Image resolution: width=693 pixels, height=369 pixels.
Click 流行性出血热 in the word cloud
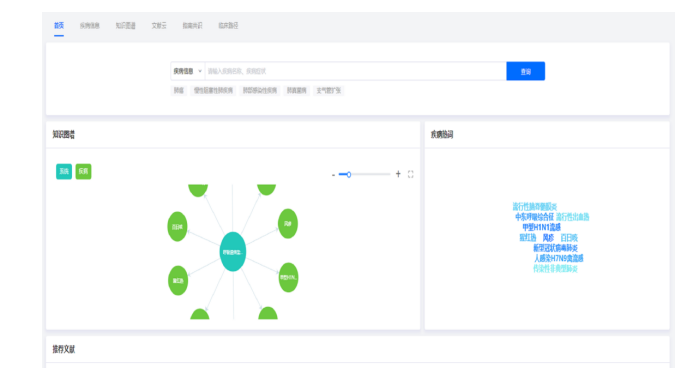(573, 217)
